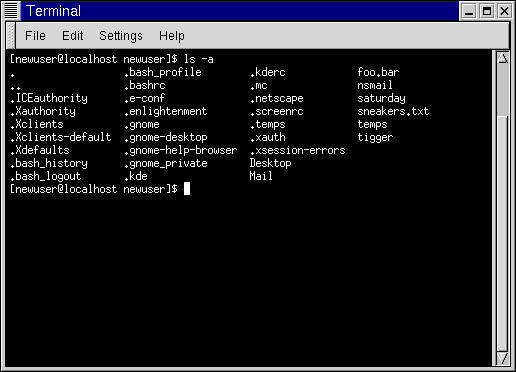The image size is (516, 372).
Task: Open the Settings menu
Action: [x=121, y=36]
